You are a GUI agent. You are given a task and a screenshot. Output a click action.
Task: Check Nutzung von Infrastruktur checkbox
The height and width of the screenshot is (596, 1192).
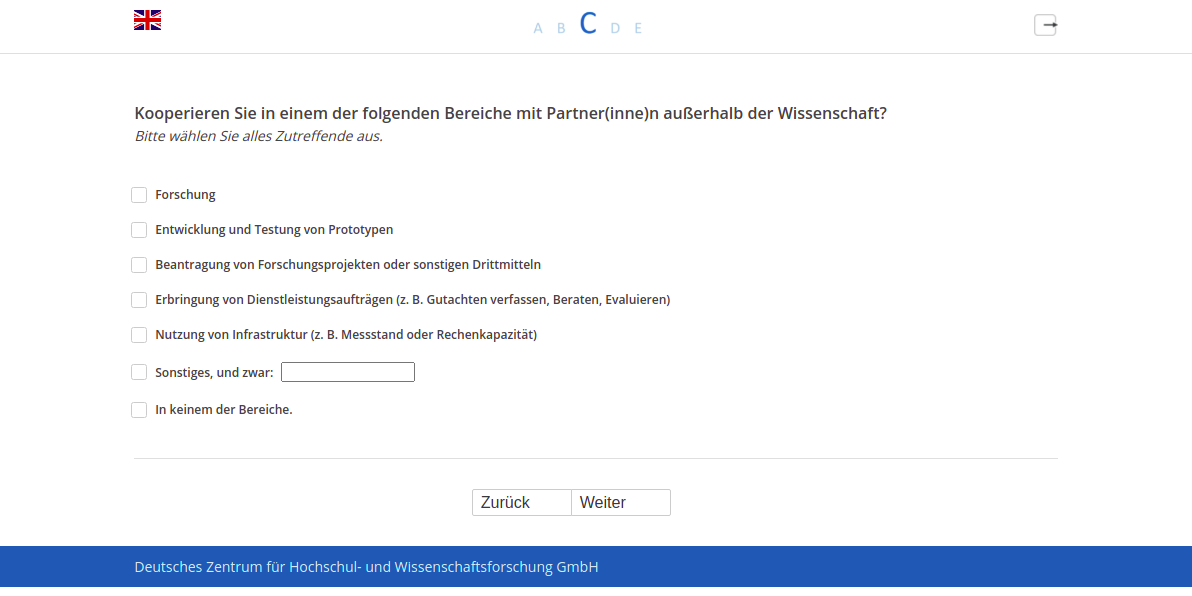coord(139,335)
